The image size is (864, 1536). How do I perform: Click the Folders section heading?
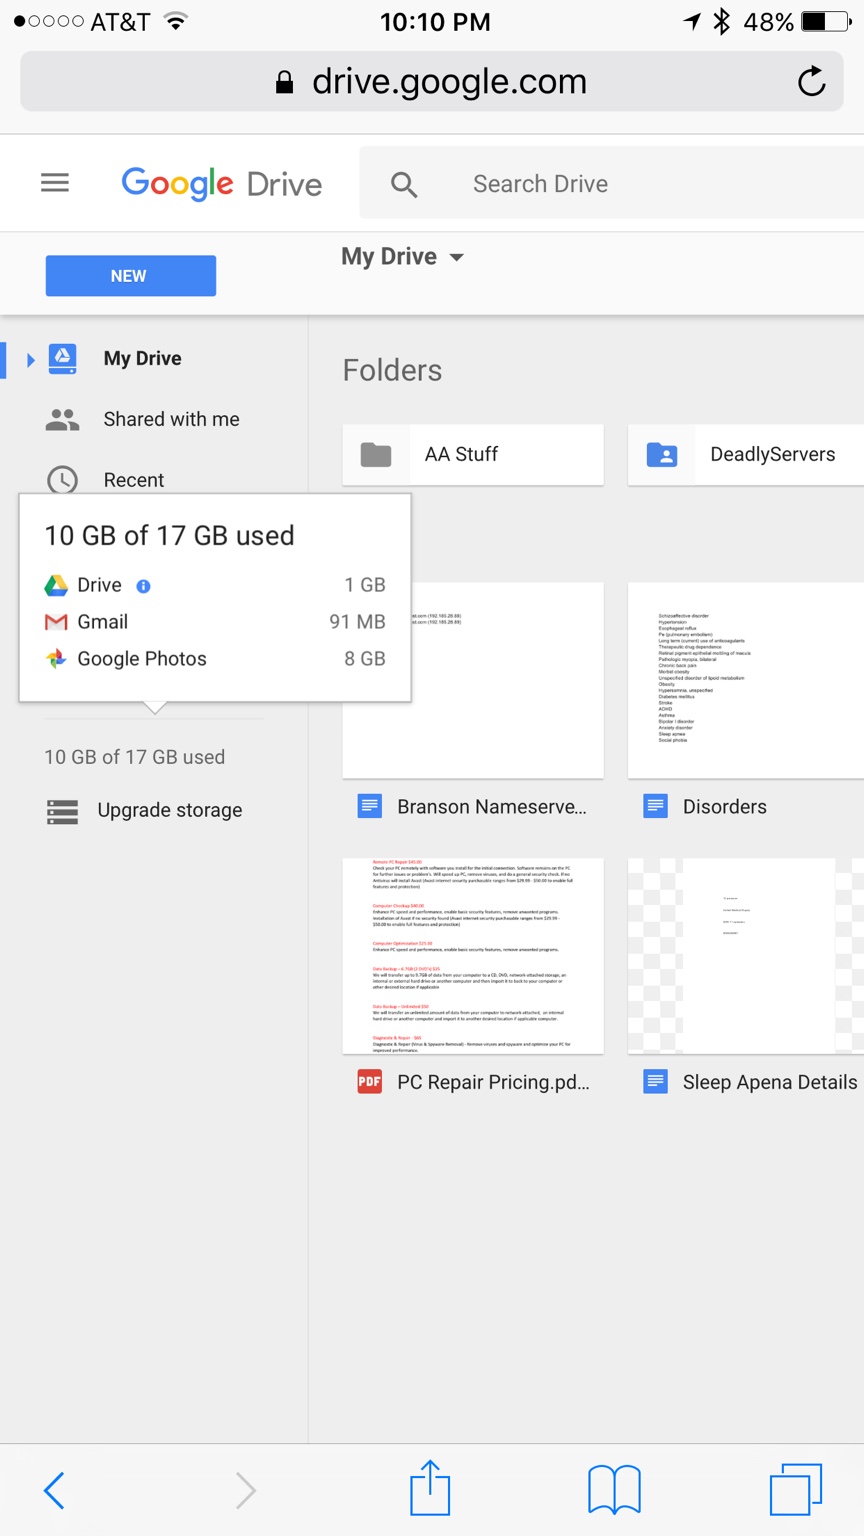point(392,370)
